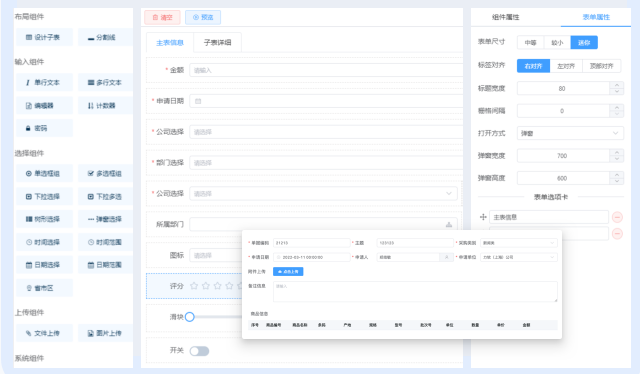Click the 单据编码 field in popup
This screenshot has height=374, width=640.
tap(311, 243)
